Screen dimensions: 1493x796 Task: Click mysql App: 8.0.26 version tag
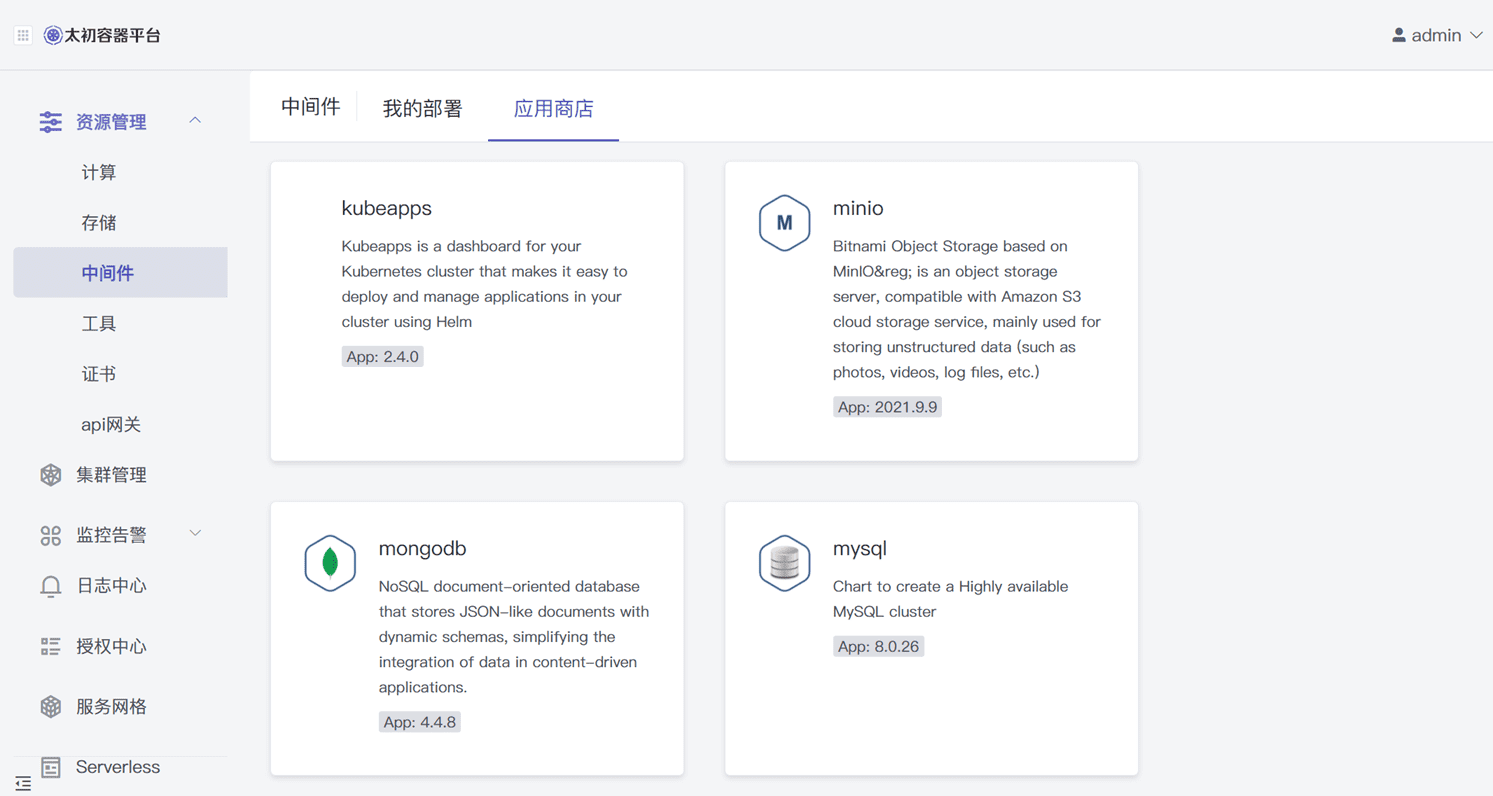click(x=878, y=647)
